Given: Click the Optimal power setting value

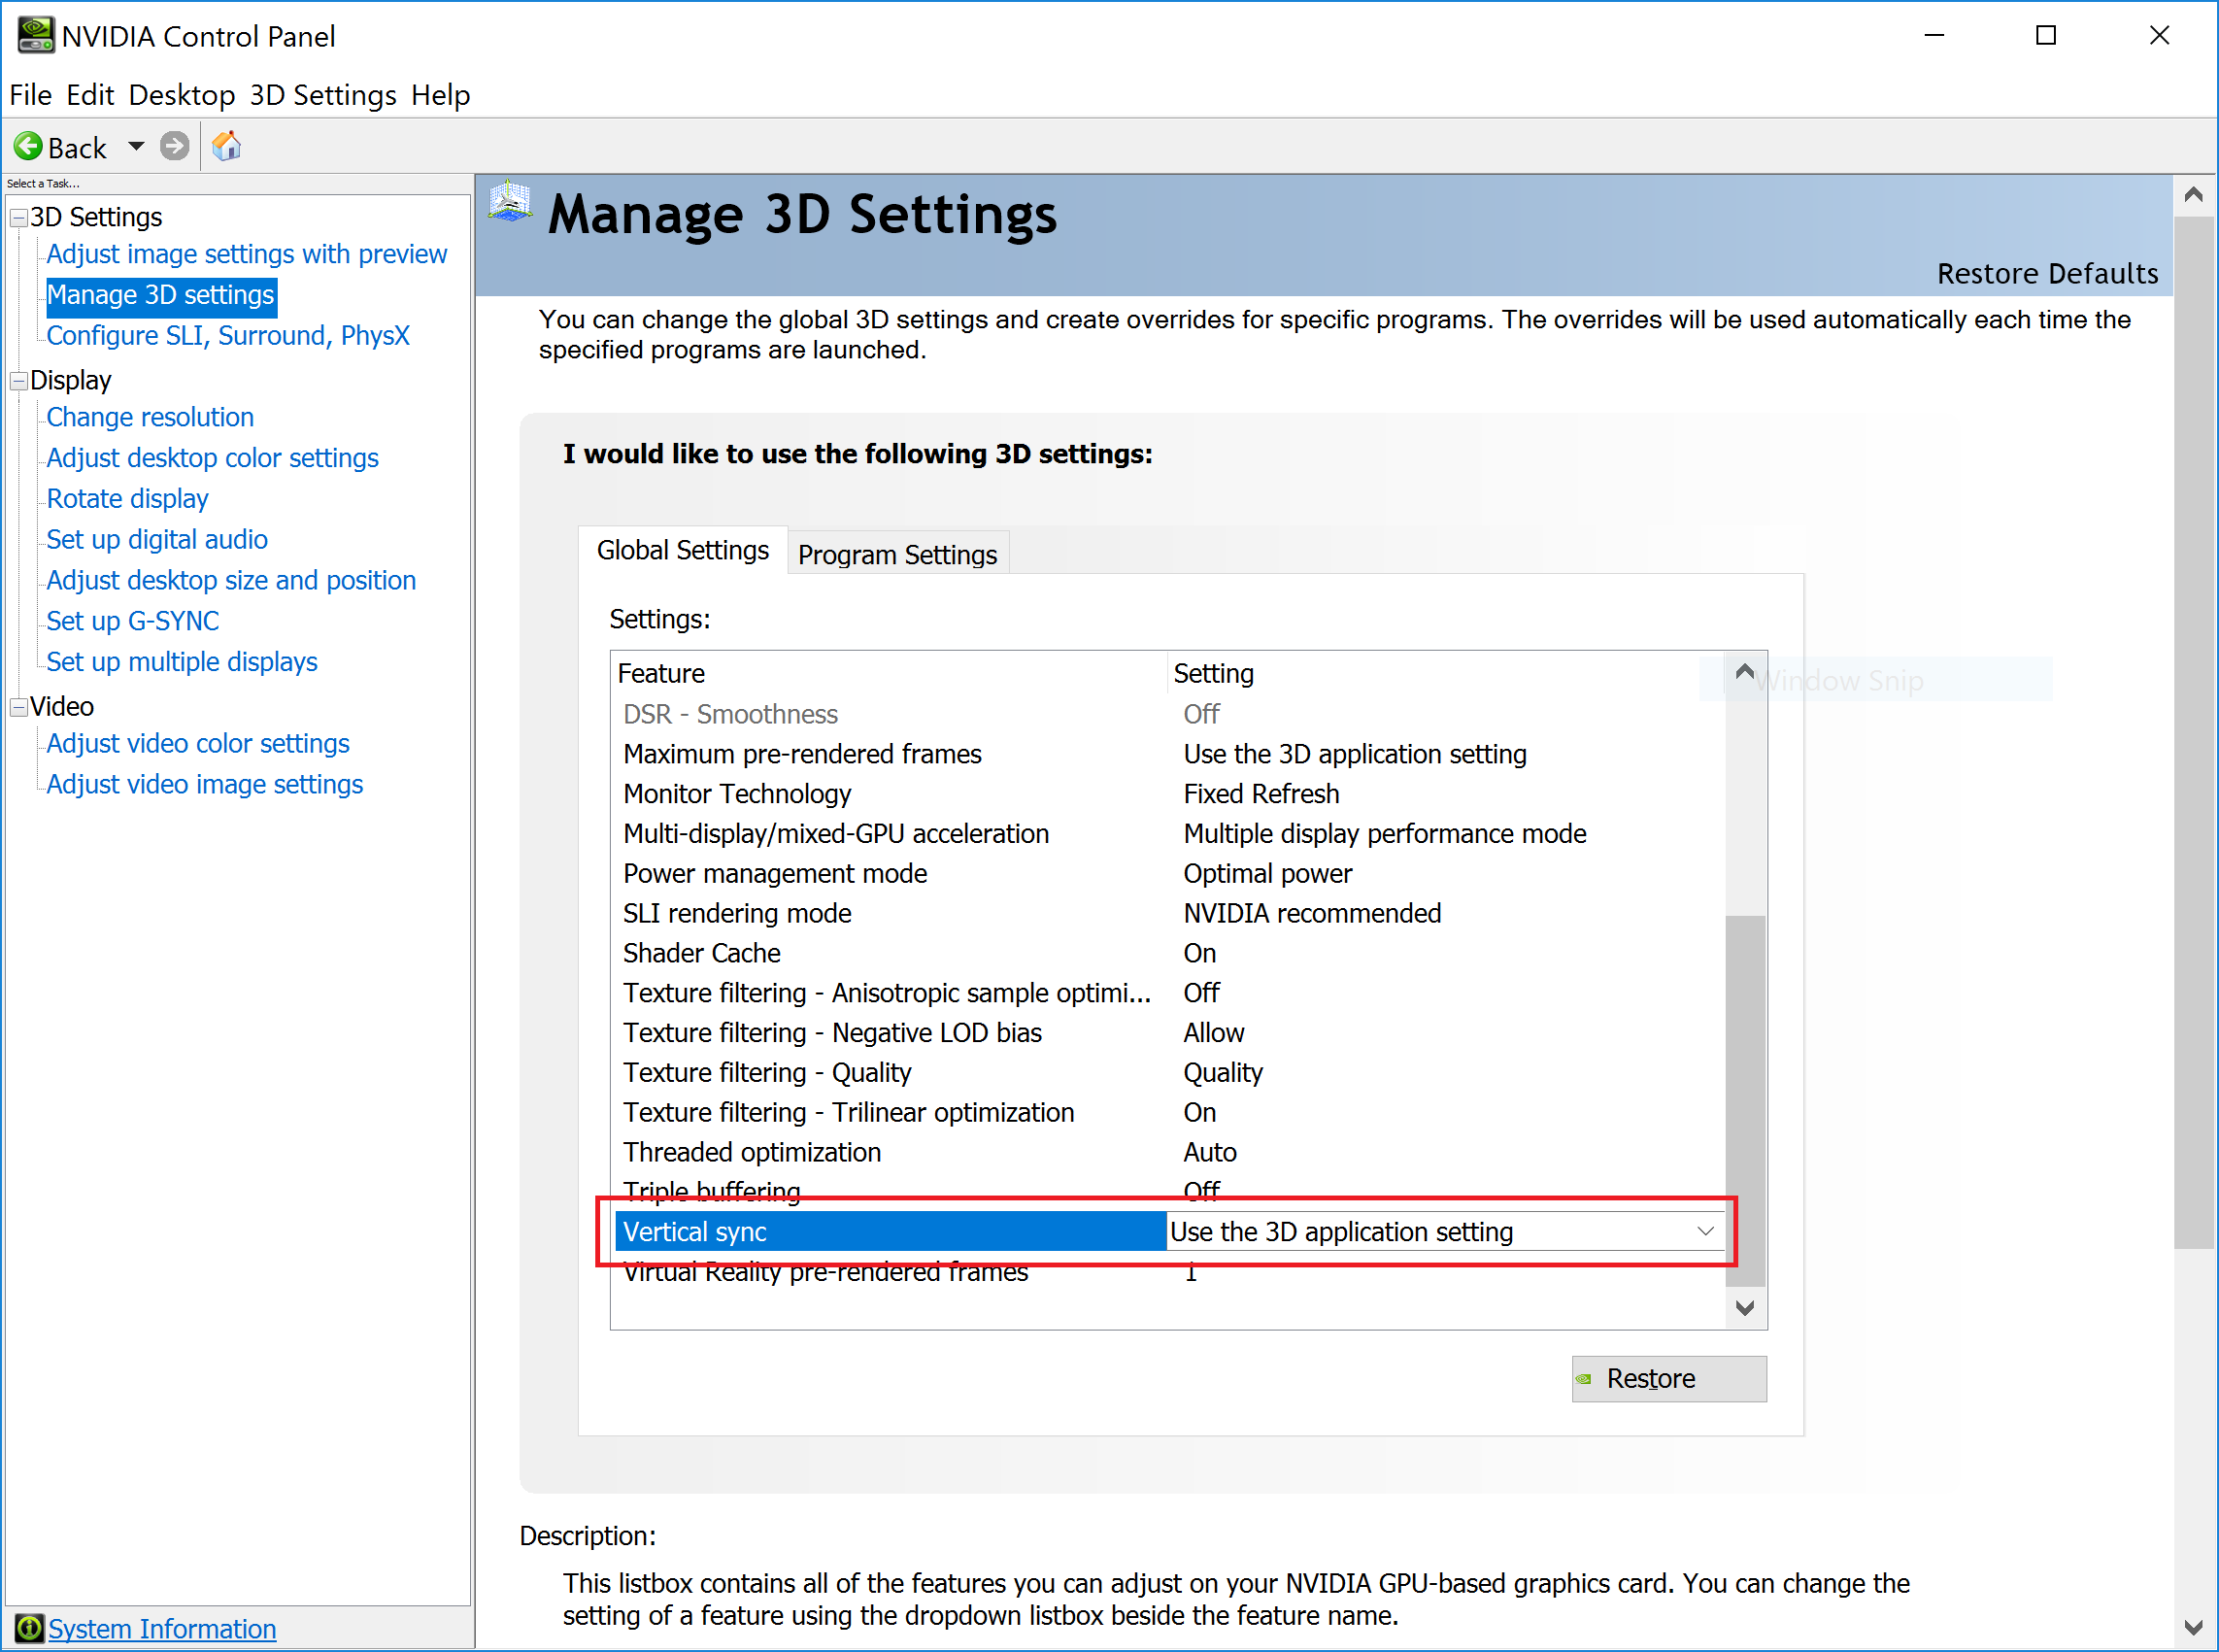Looking at the screenshot, I should tap(1267, 874).
